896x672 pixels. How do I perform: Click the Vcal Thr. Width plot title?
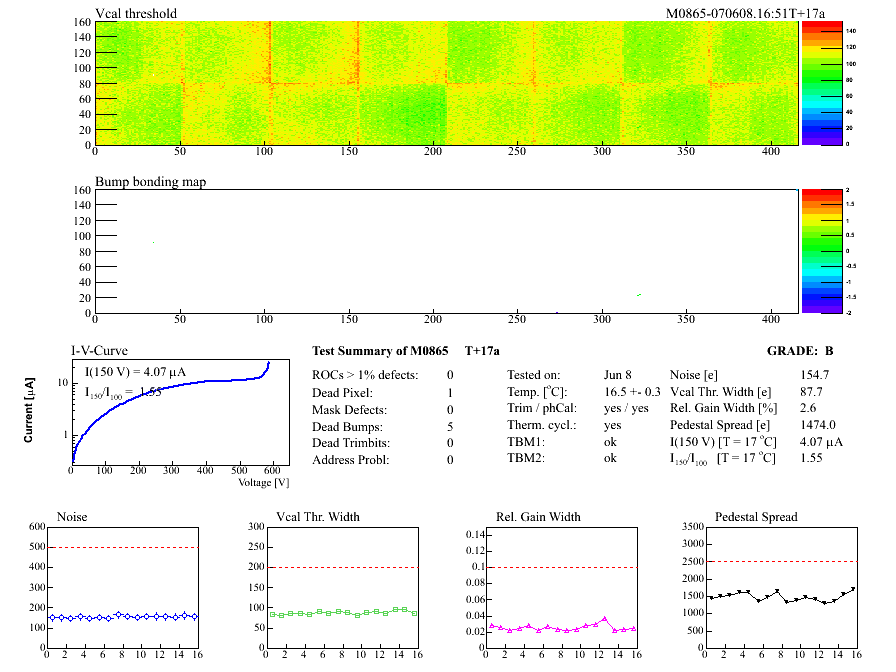click(x=318, y=517)
